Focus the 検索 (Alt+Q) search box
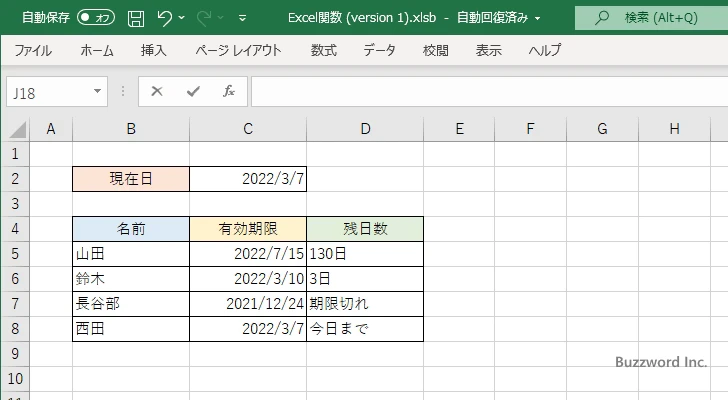This screenshot has height=400, width=728. click(651, 18)
